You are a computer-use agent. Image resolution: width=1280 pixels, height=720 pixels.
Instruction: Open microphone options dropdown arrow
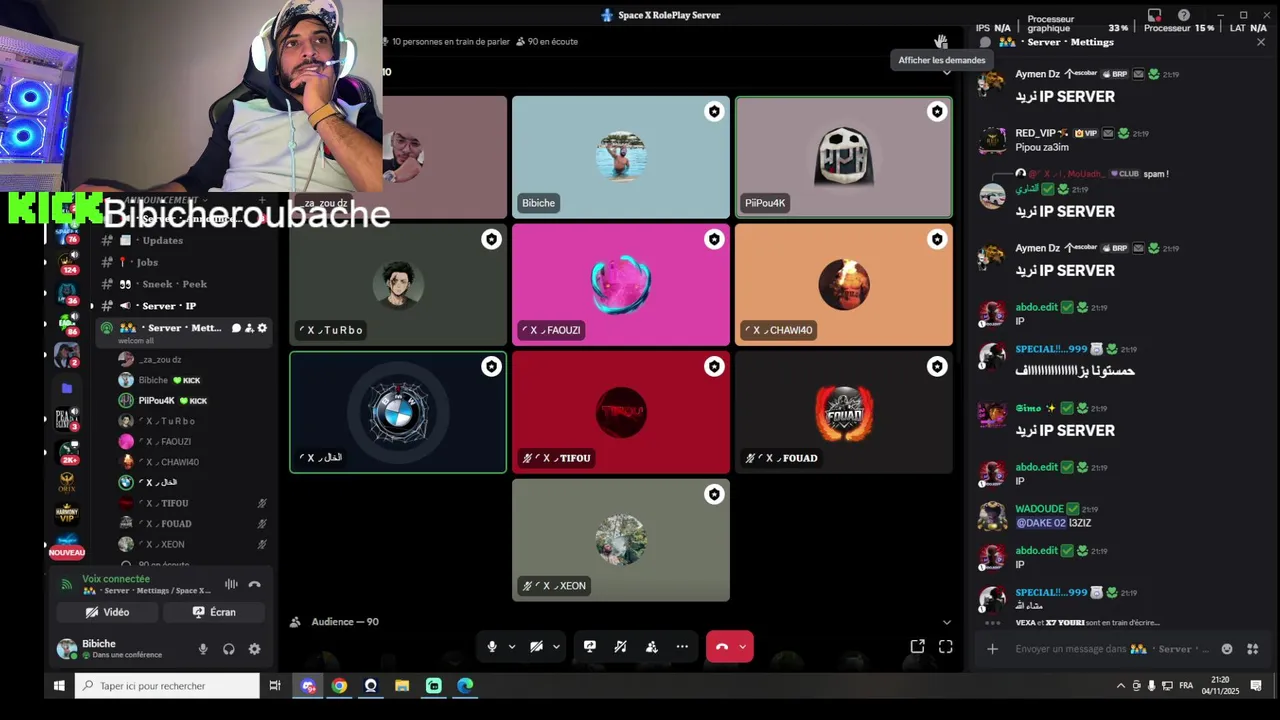(512, 647)
